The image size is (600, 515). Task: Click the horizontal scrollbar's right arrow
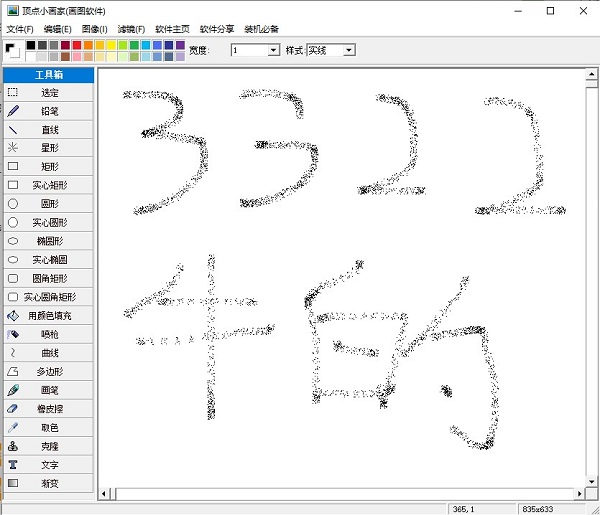click(577, 493)
